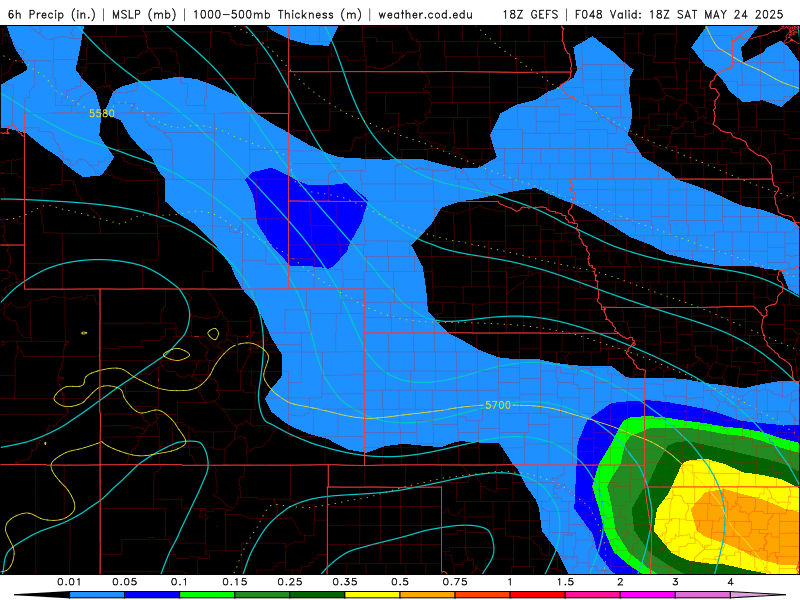Select the orange 0.5–0.75 legend swatch
The width and height of the screenshot is (800, 600).
[428, 595]
